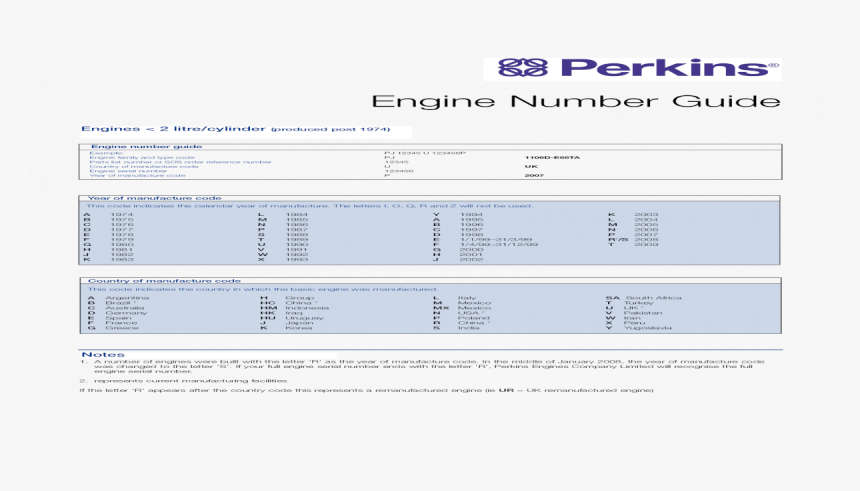Screen dimensions: 860x491
Task: Click the 'Argentina' country entry
Action: point(127,298)
